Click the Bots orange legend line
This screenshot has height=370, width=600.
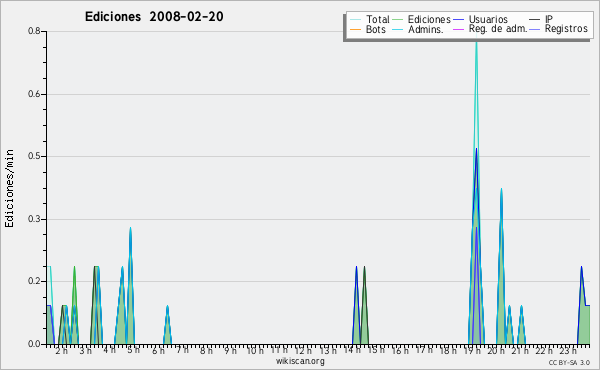tap(355, 29)
